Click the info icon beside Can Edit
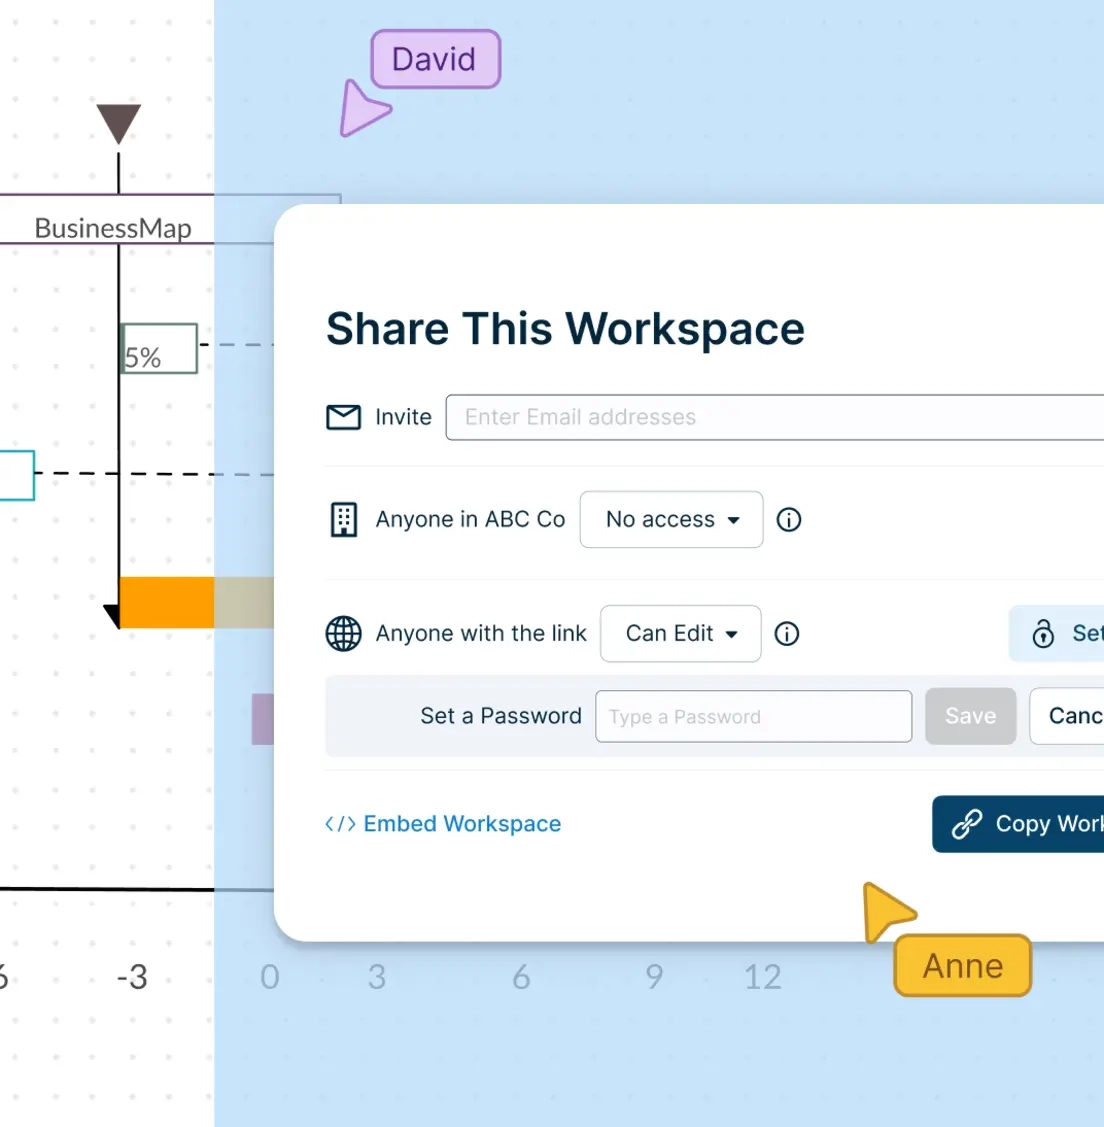 click(x=787, y=633)
